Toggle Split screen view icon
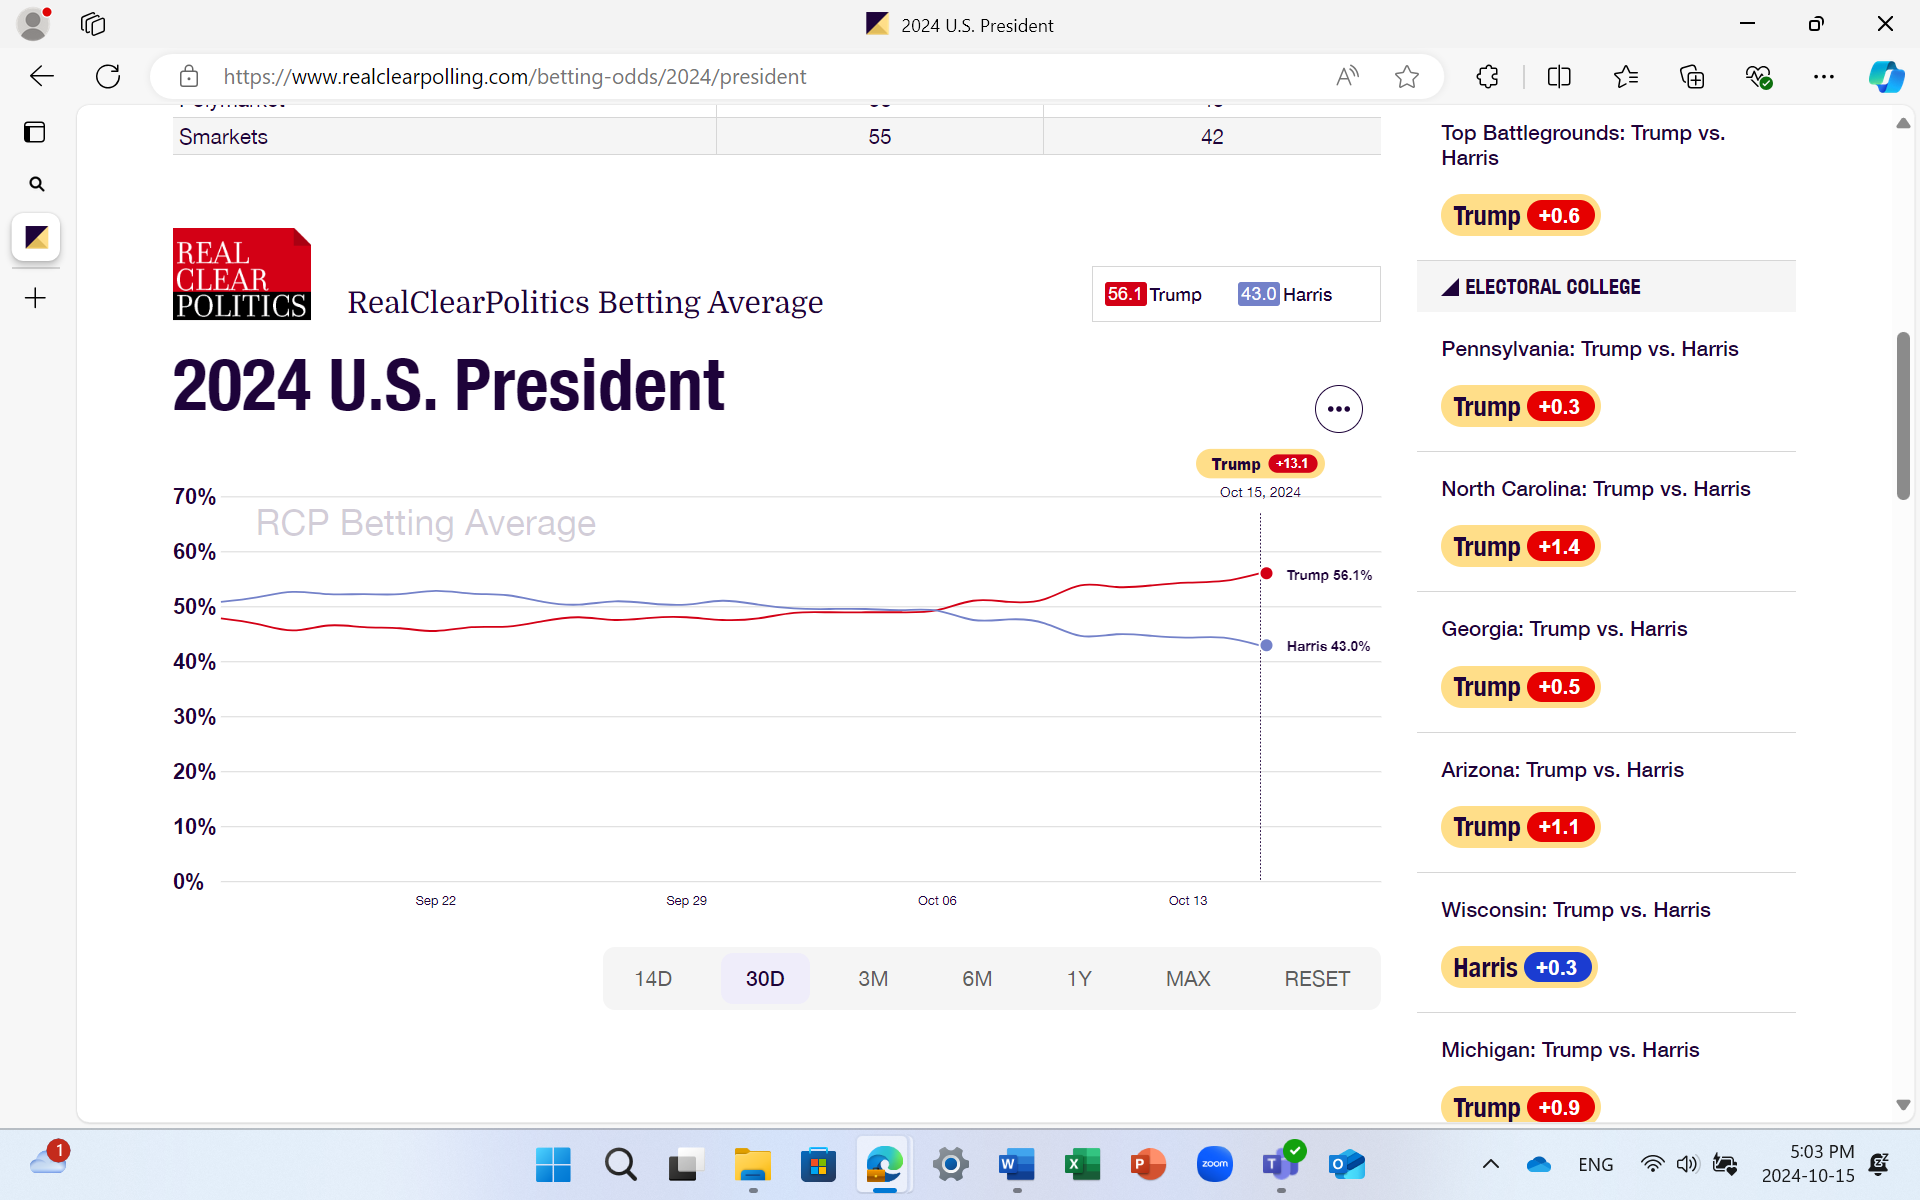Image resolution: width=1920 pixels, height=1200 pixels. [x=1559, y=77]
